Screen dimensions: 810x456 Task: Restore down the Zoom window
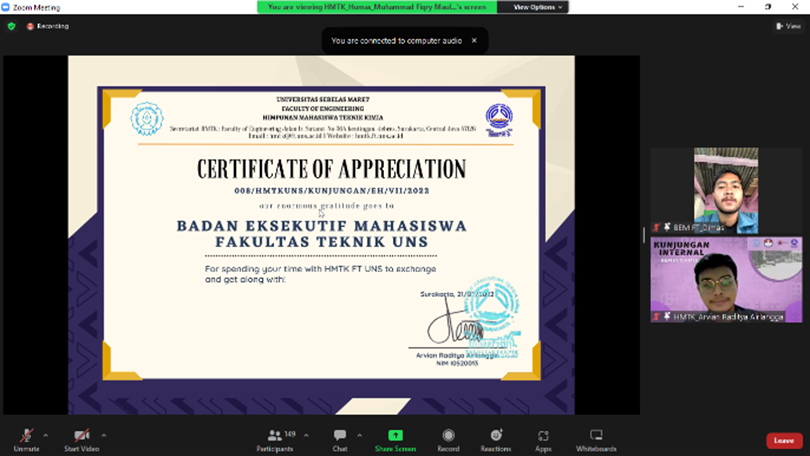[x=768, y=7]
